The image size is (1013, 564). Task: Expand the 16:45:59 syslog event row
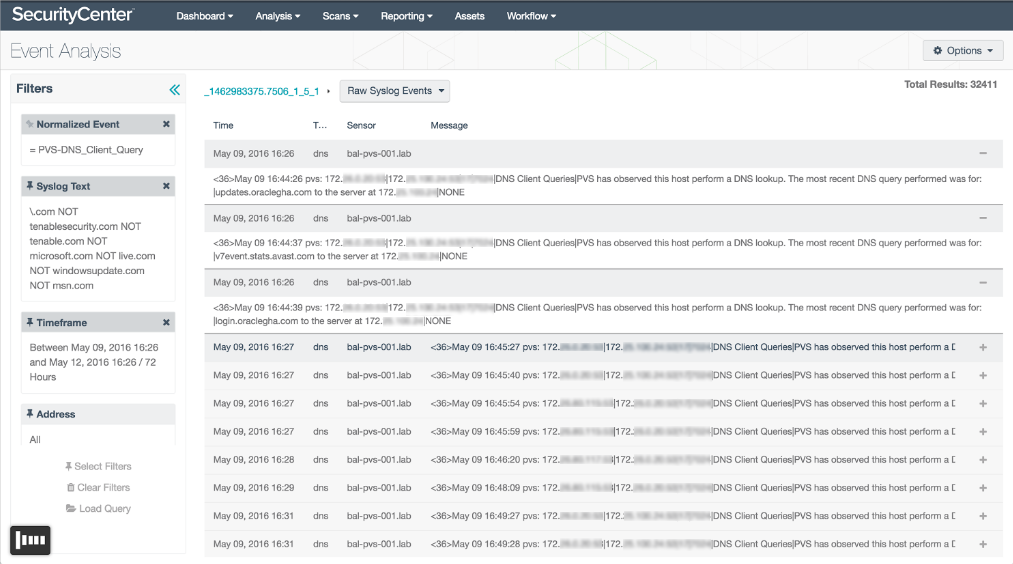(x=983, y=432)
